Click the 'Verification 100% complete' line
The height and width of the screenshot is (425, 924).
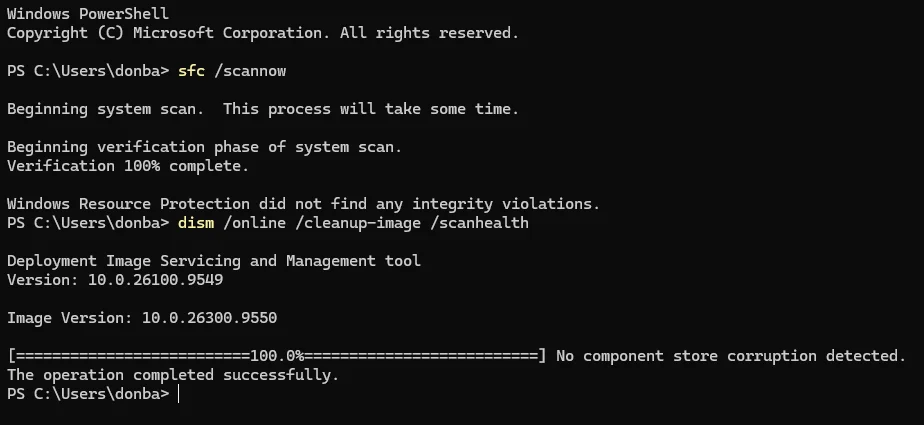point(128,166)
